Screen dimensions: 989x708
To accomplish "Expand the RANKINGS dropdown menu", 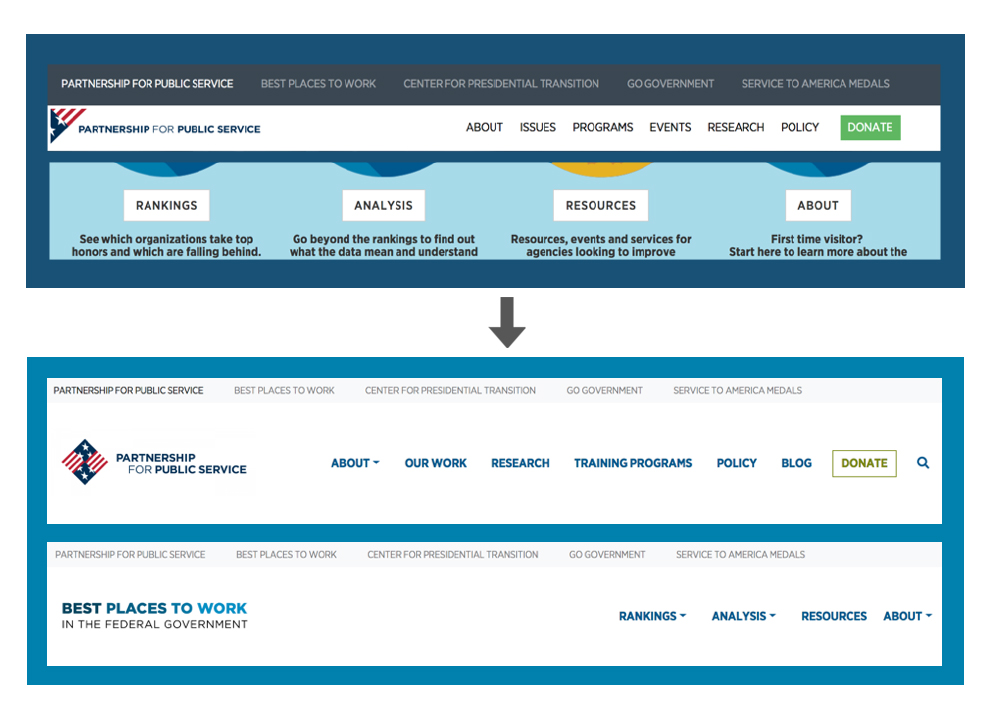I will [x=652, y=616].
